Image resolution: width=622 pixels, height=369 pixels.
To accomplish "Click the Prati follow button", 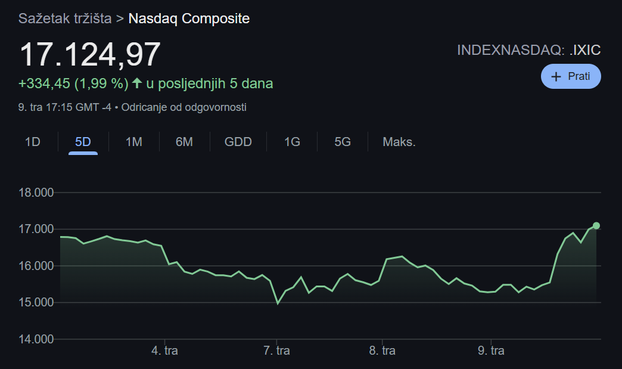I will coord(571,76).
